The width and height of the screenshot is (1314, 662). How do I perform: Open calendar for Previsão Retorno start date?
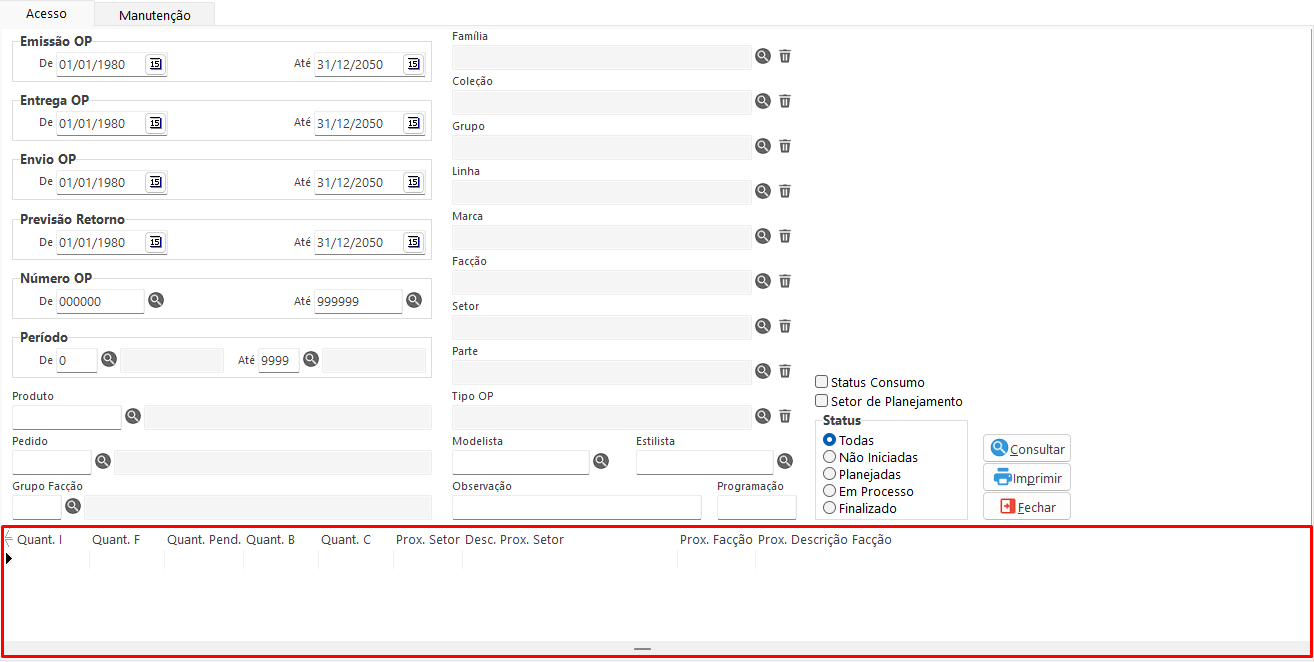pos(155,242)
